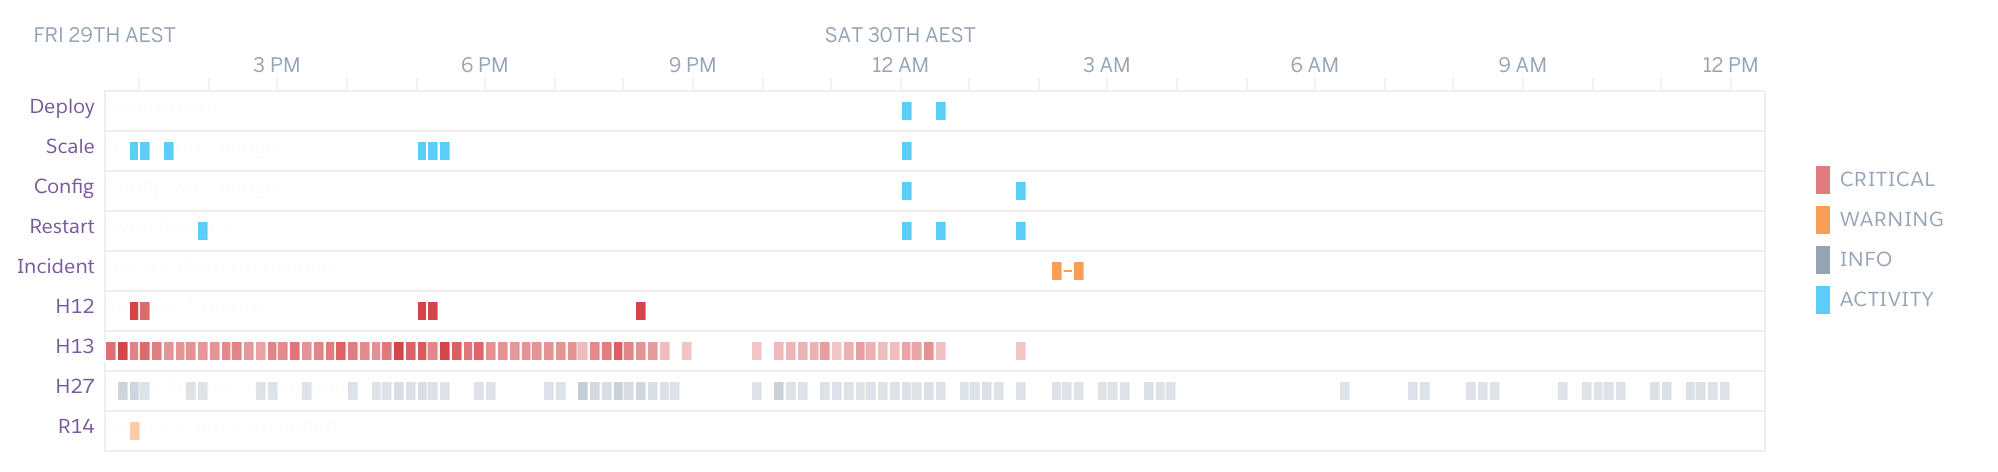
Task: Click the orange WARNING legend swatch
Action: click(1823, 220)
